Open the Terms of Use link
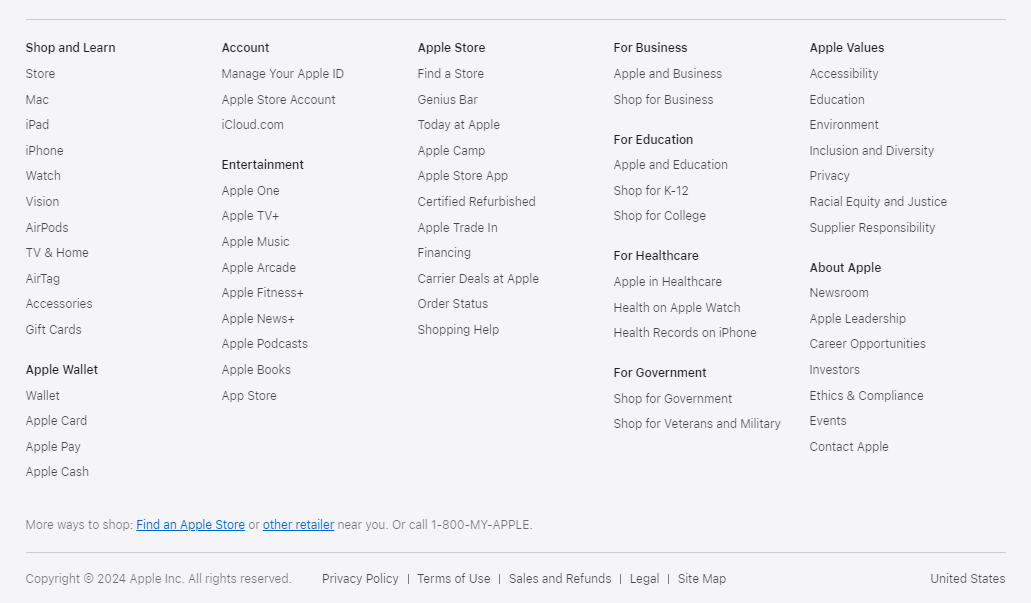Screen dimensions: 1031x603 [453, 579]
